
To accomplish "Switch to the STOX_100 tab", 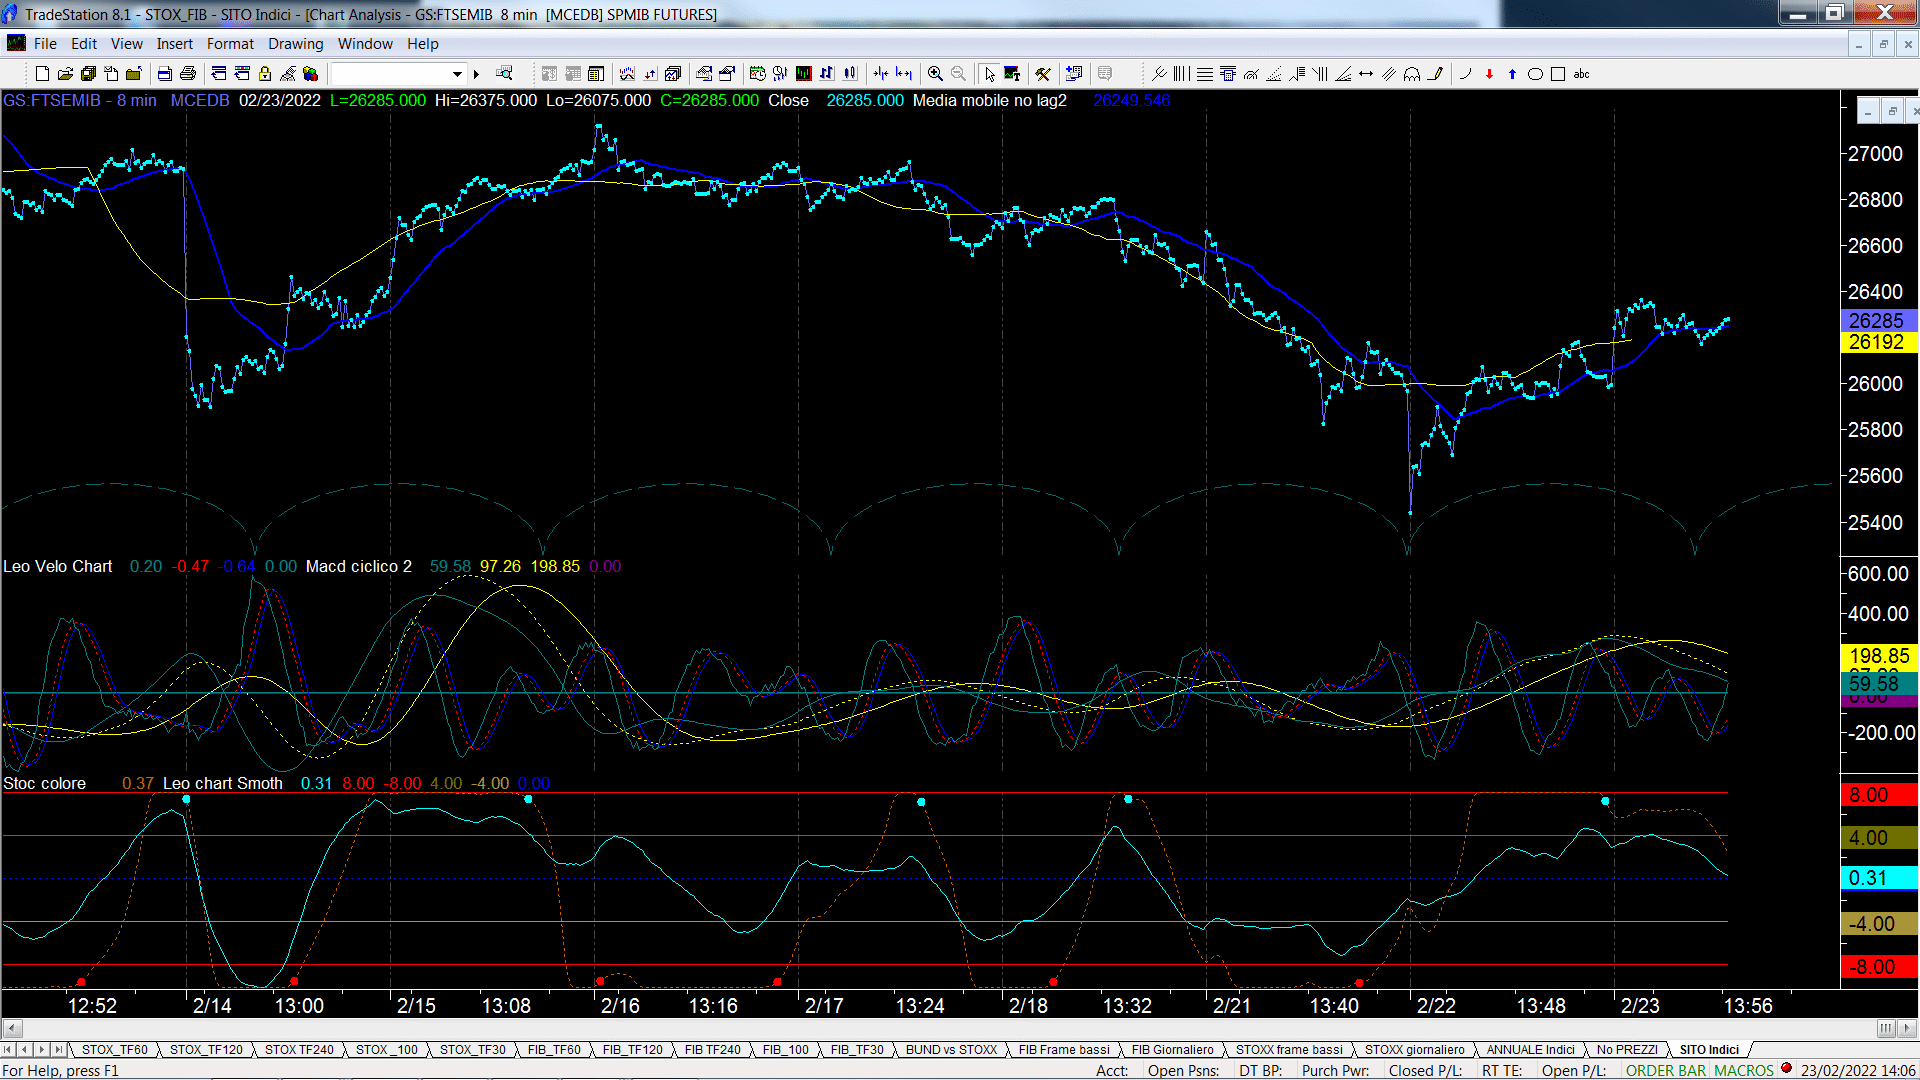I will tap(387, 1050).
